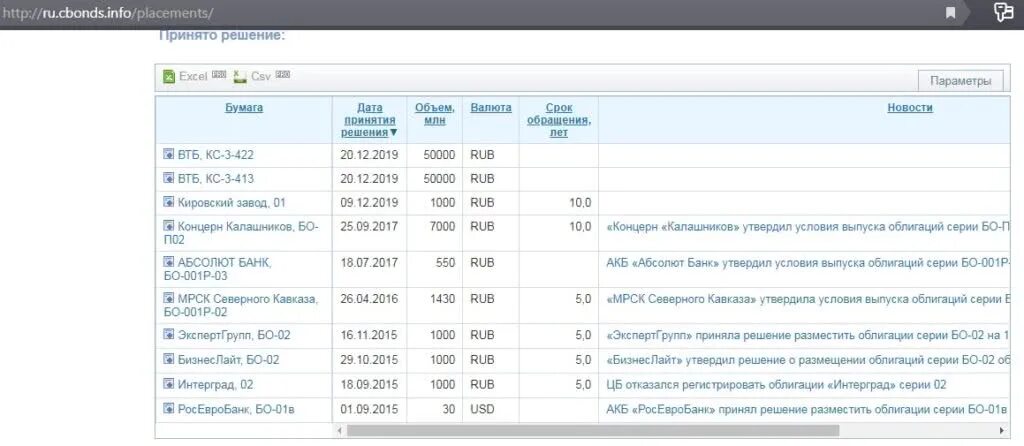Export table via Csv link
This screenshot has height=446, width=1024.
261,76
